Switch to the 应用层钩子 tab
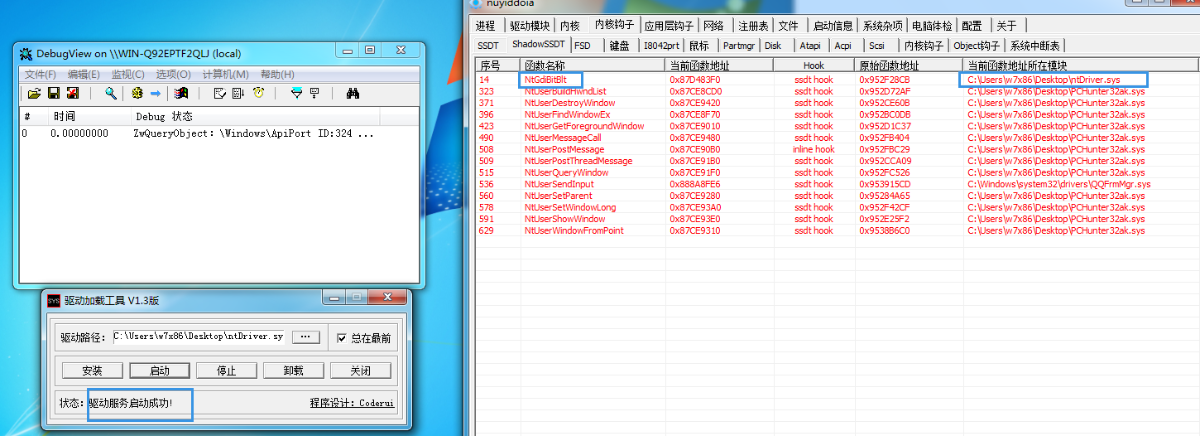 (x=668, y=26)
